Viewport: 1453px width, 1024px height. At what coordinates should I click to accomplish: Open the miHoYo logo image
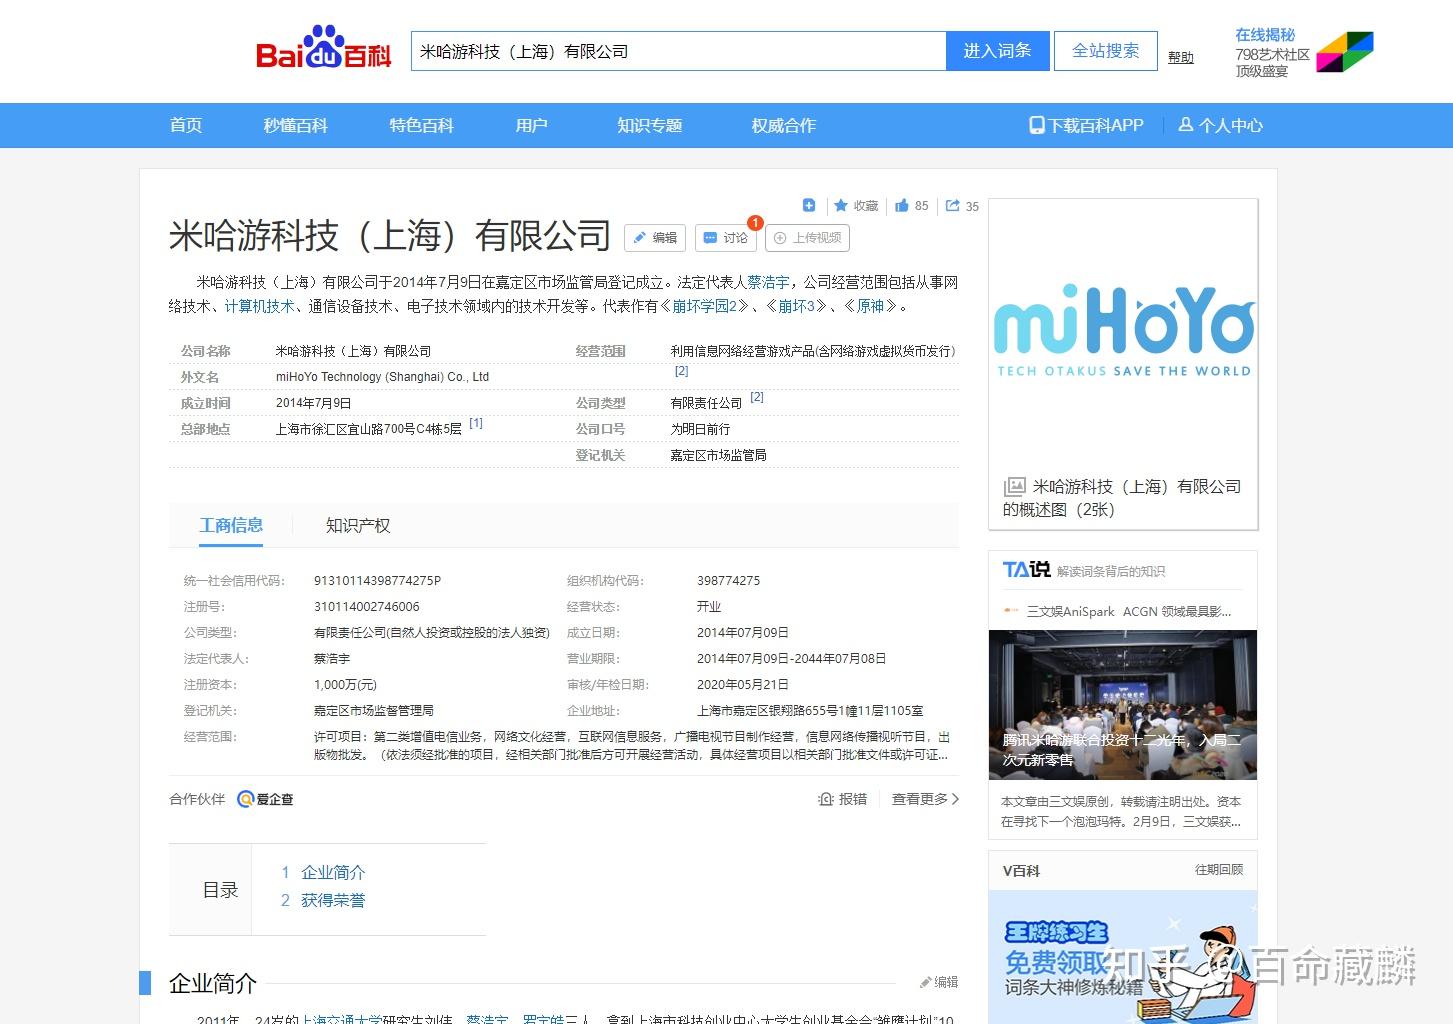1123,332
